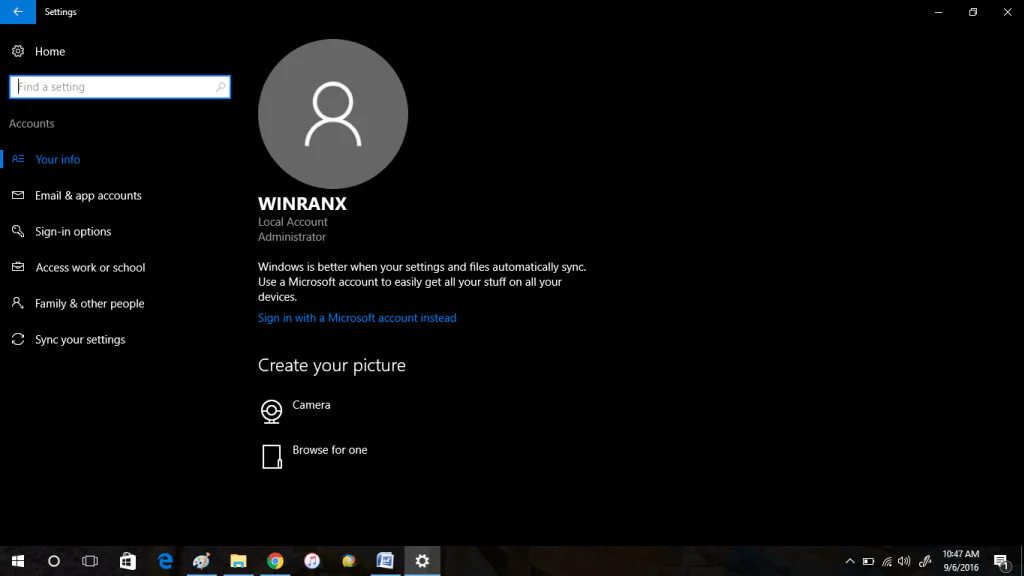The height and width of the screenshot is (576, 1024).
Task: Open the Windows Start menu
Action: (x=18, y=561)
